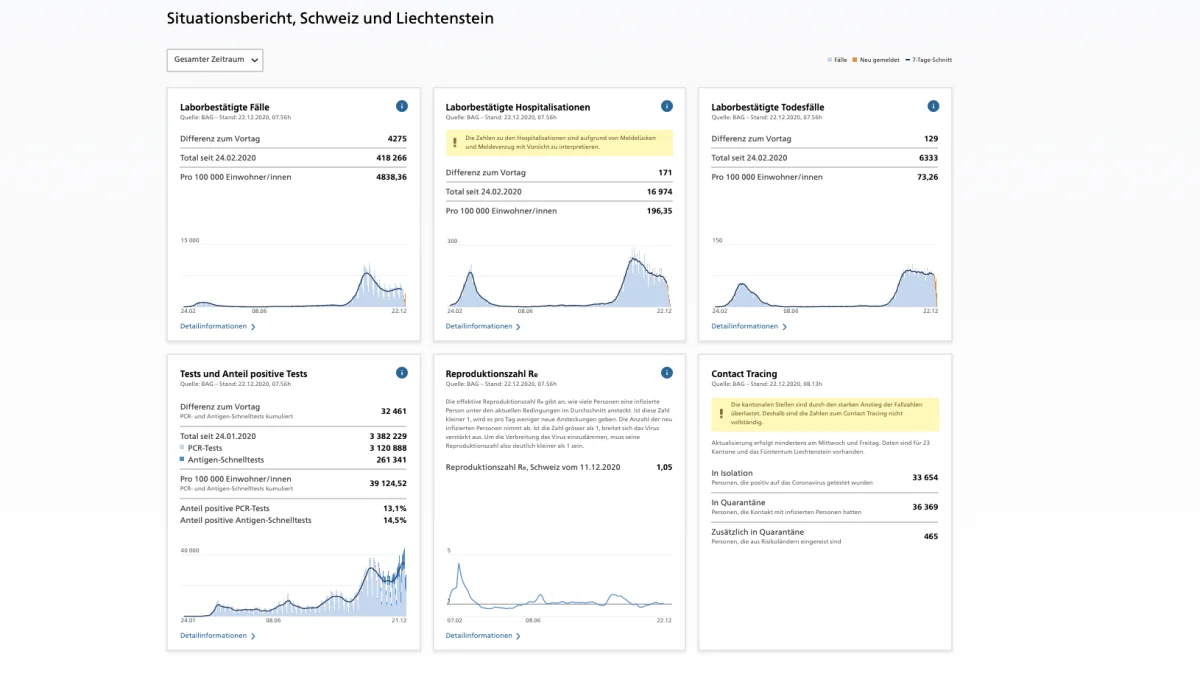Click the Todesfälle chart
The height and width of the screenshot is (682, 1200).
pyautogui.click(x=825, y=276)
